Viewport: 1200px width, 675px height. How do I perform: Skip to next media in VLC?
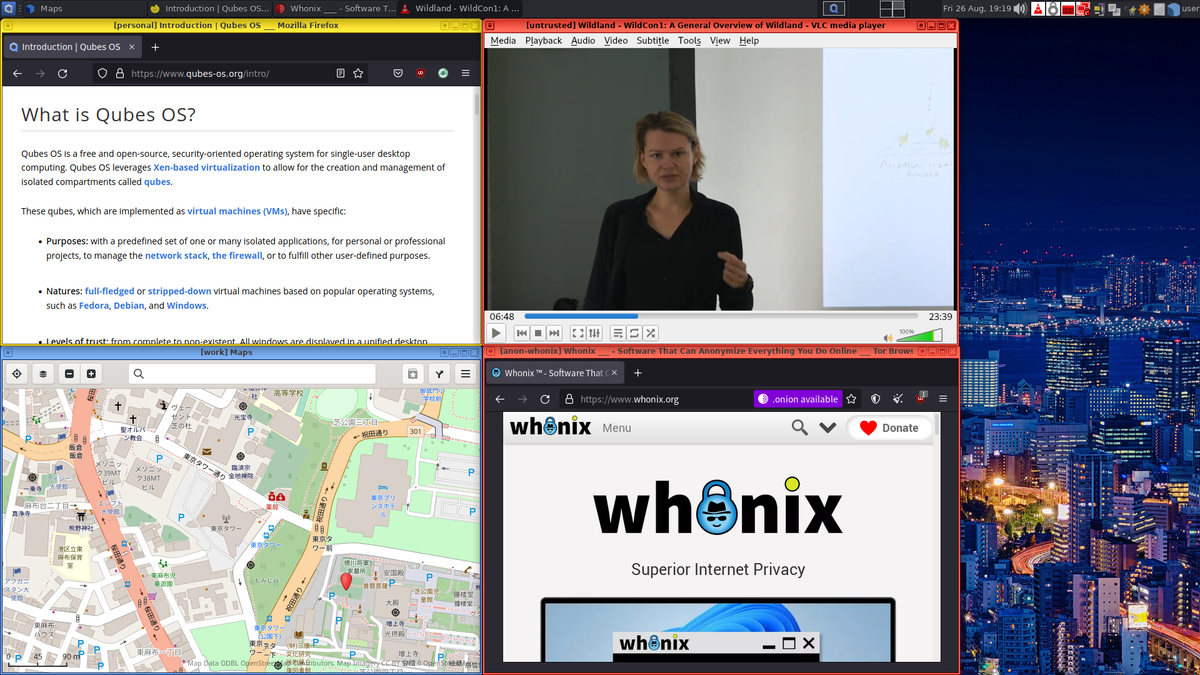(x=554, y=333)
